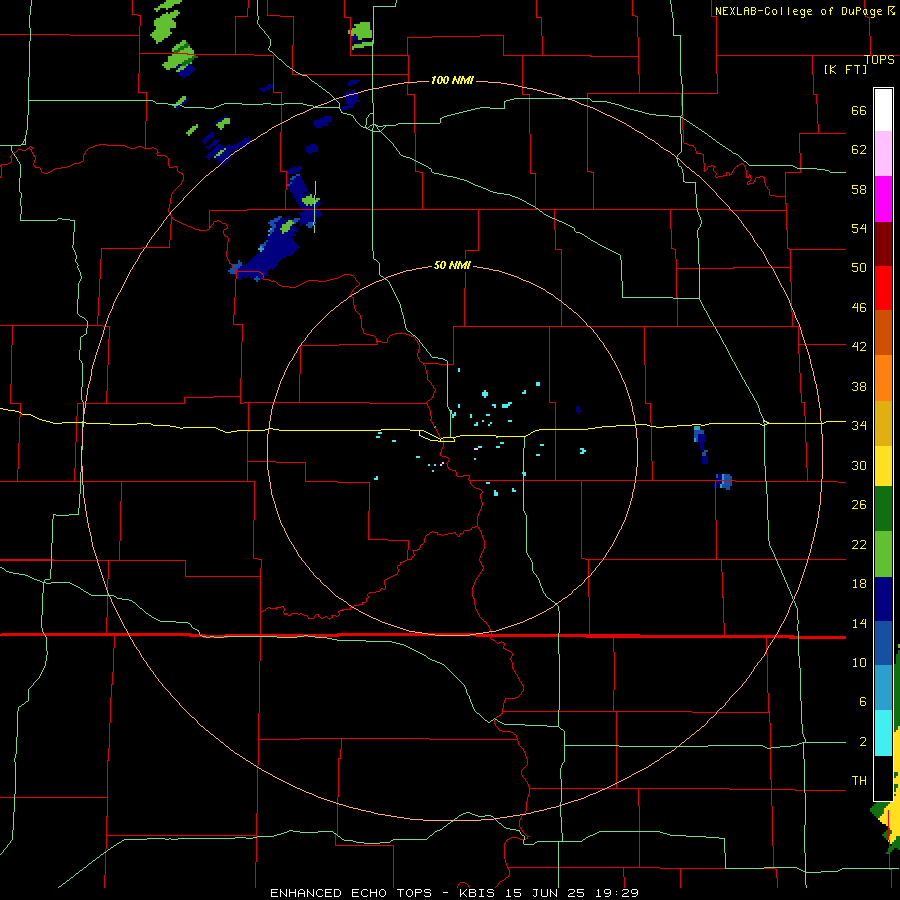The width and height of the screenshot is (900, 900).
Task: Select the light green legend swatch
Action: tap(883, 554)
